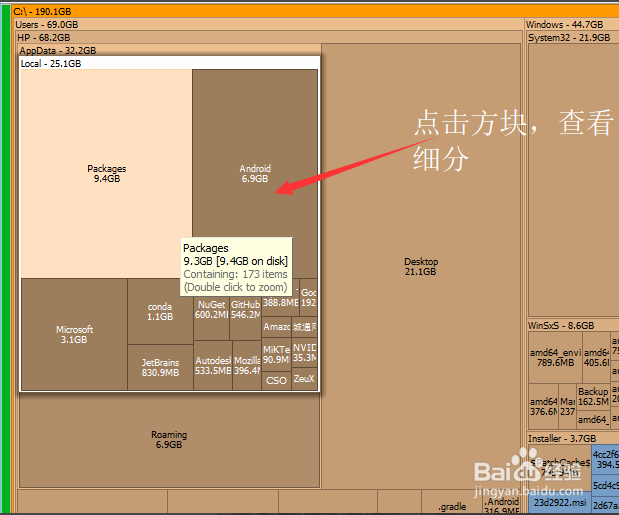This screenshot has width=619, height=515.
Task: Select the HP 68.2GB folder header
Action: (268, 37)
